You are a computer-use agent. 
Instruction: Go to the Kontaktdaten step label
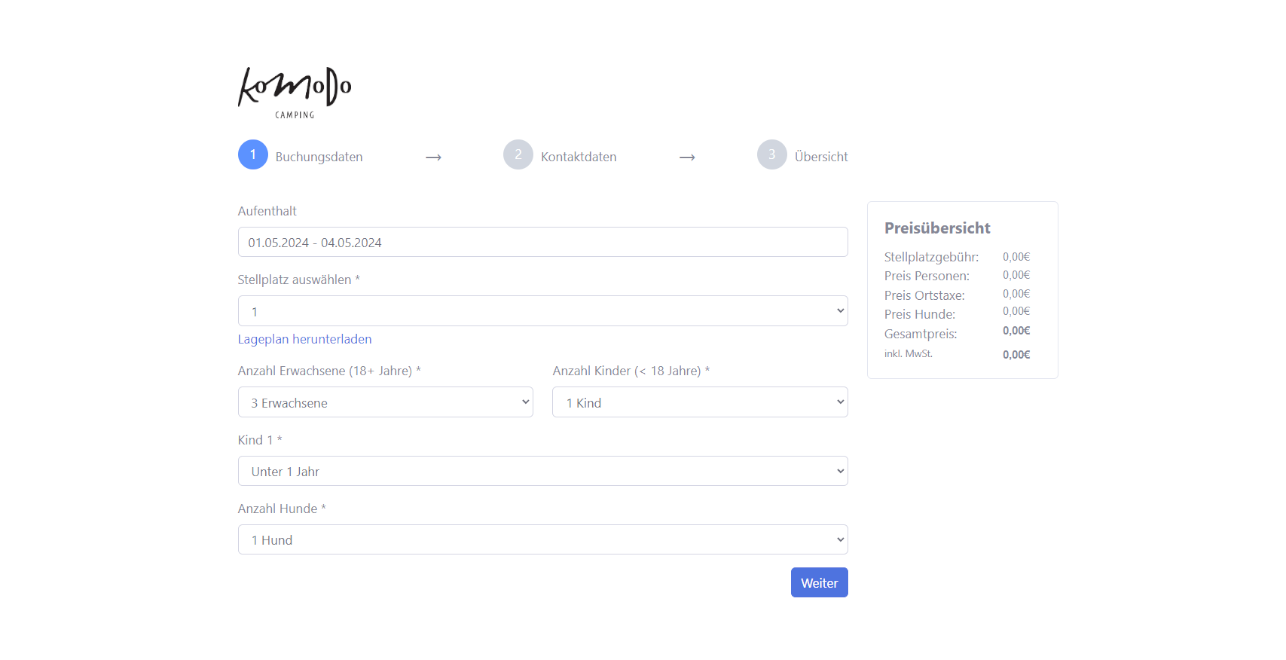[578, 157]
